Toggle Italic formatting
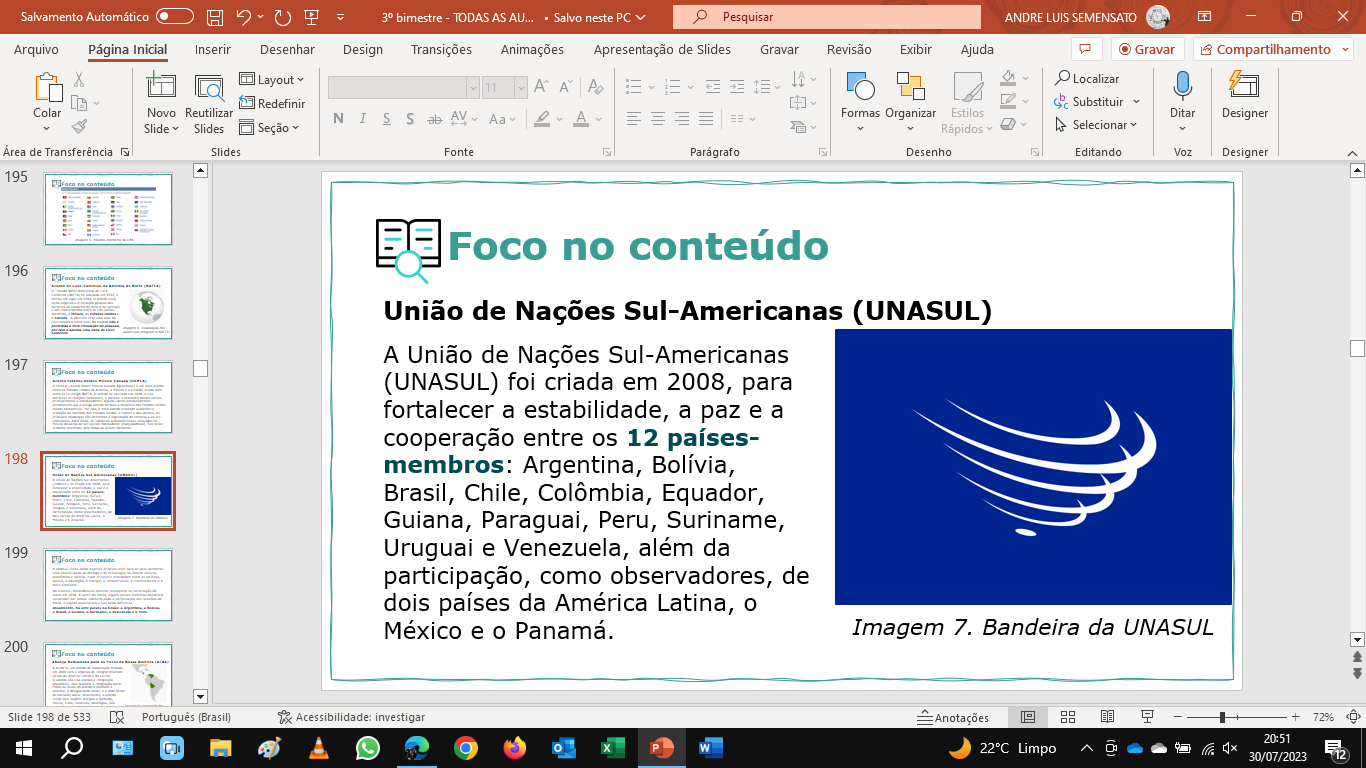Viewport: 1366px width, 768px height. coord(361,119)
